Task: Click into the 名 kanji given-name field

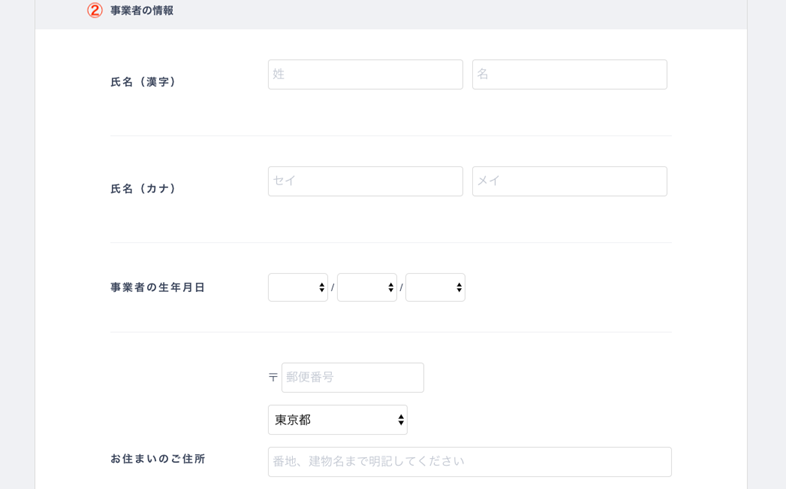Action: (x=569, y=75)
